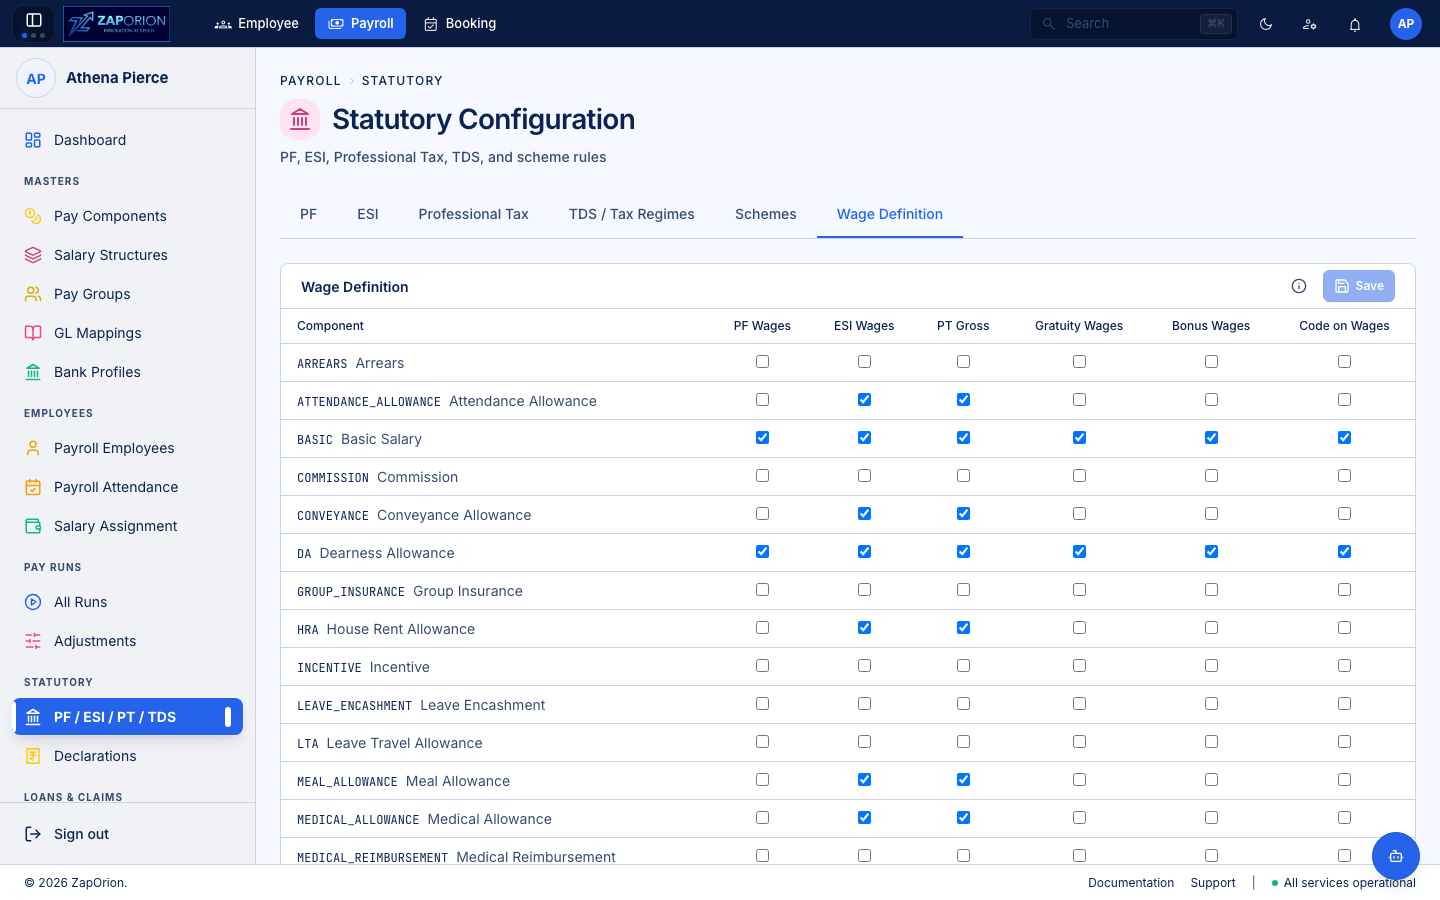
Task: Open notifications bell
Action: pos(1355,24)
